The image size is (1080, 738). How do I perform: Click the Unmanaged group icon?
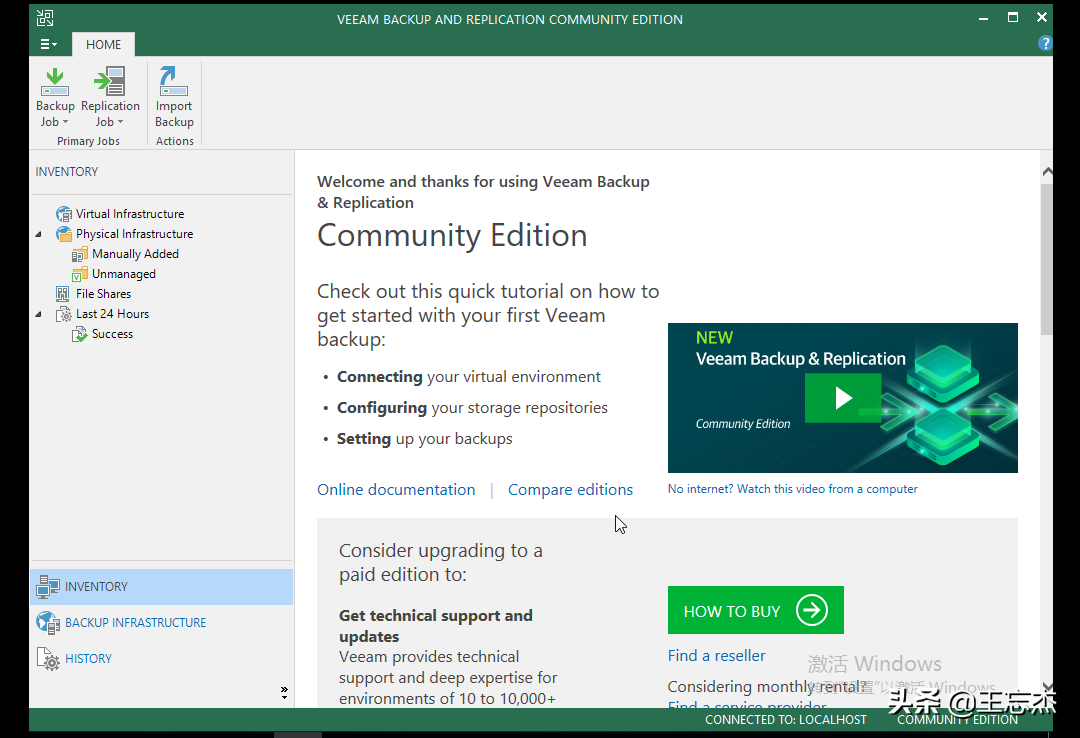(x=80, y=274)
